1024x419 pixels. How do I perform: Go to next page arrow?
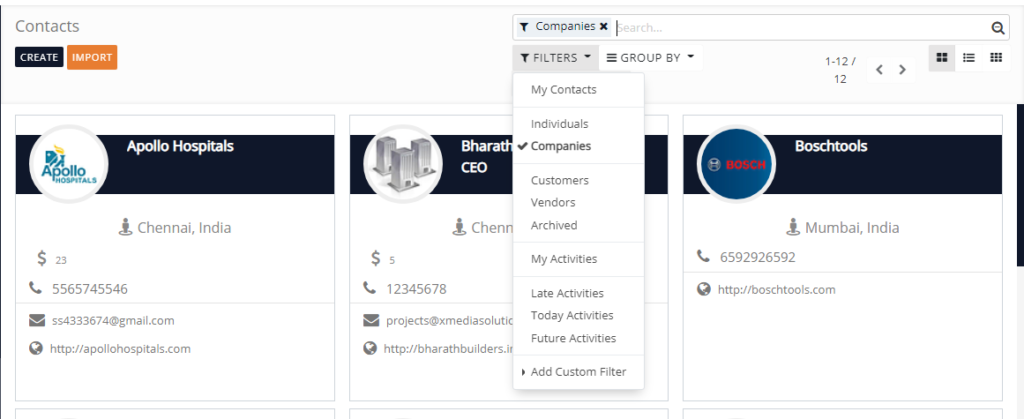coord(903,69)
